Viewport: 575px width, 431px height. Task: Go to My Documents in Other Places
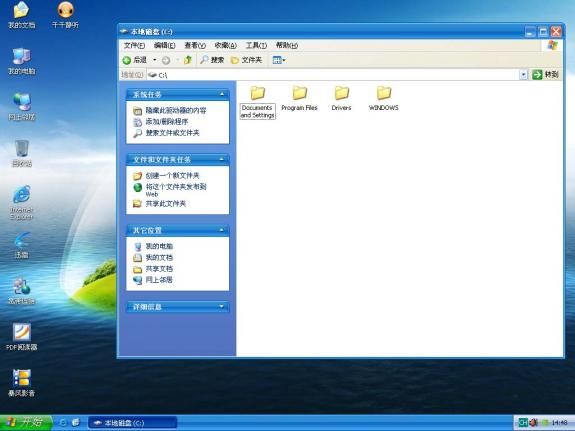tap(153, 257)
